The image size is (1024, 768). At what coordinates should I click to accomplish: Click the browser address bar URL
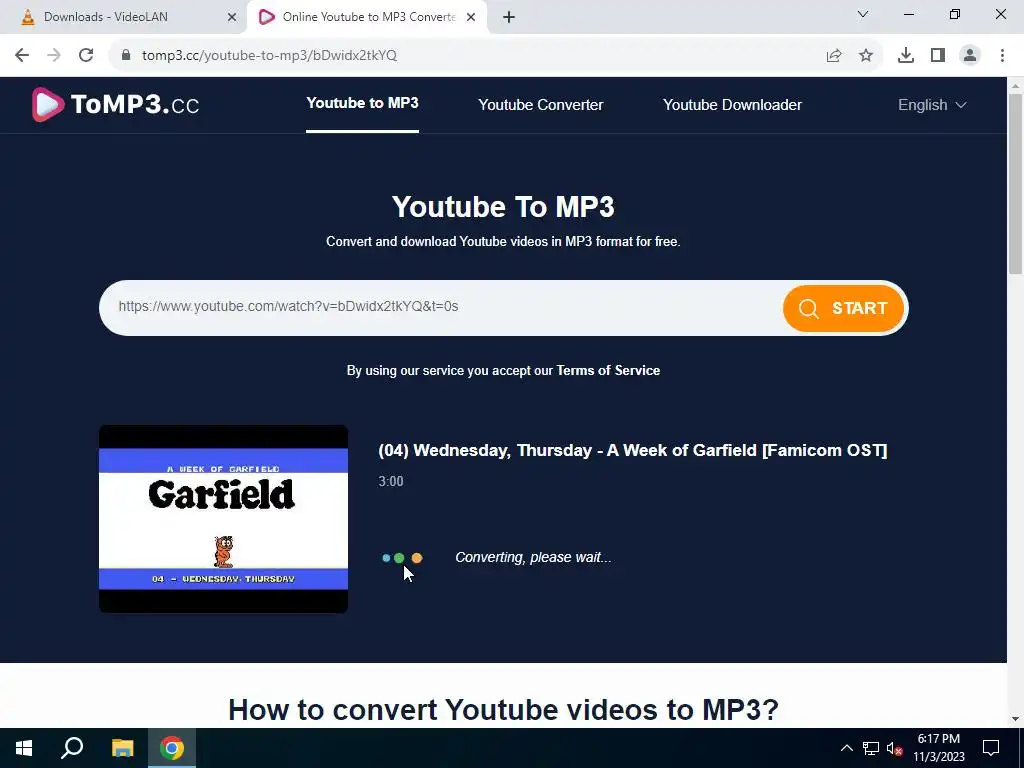(269, 56)
